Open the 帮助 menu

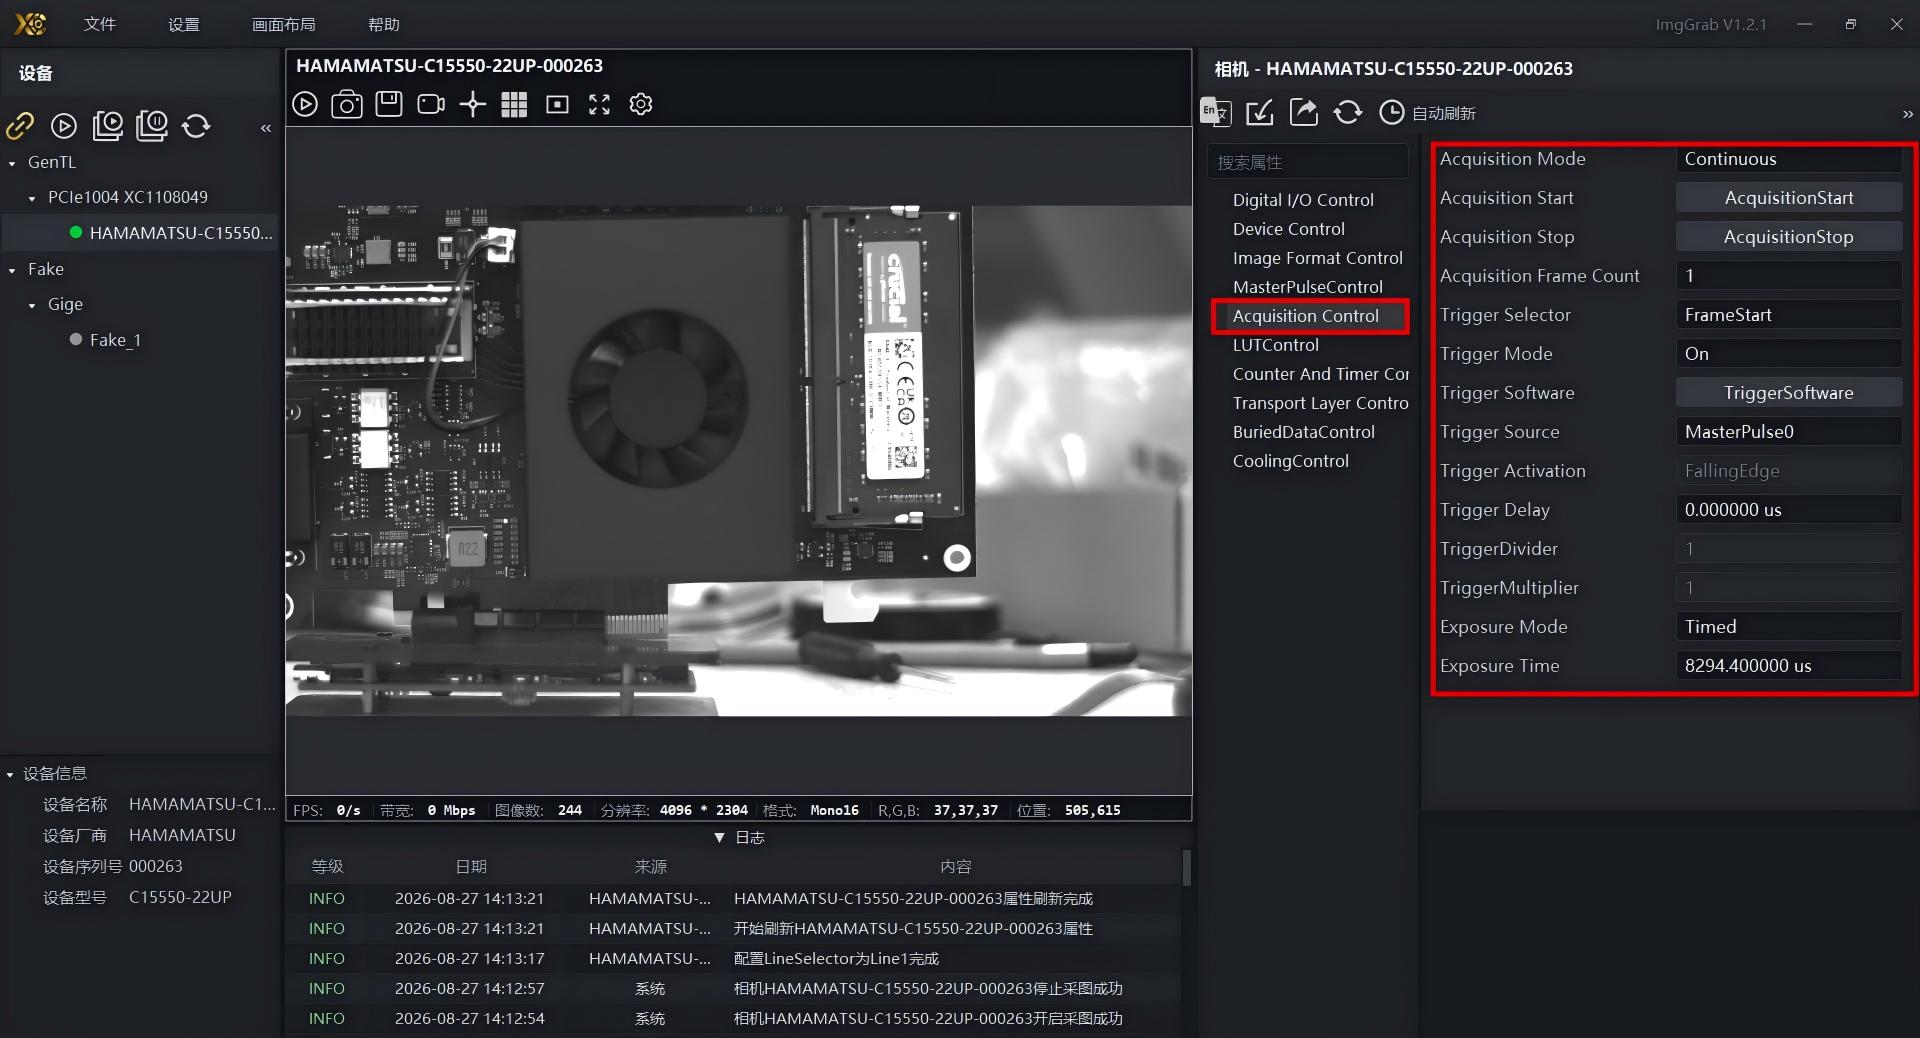pos(384,24)
